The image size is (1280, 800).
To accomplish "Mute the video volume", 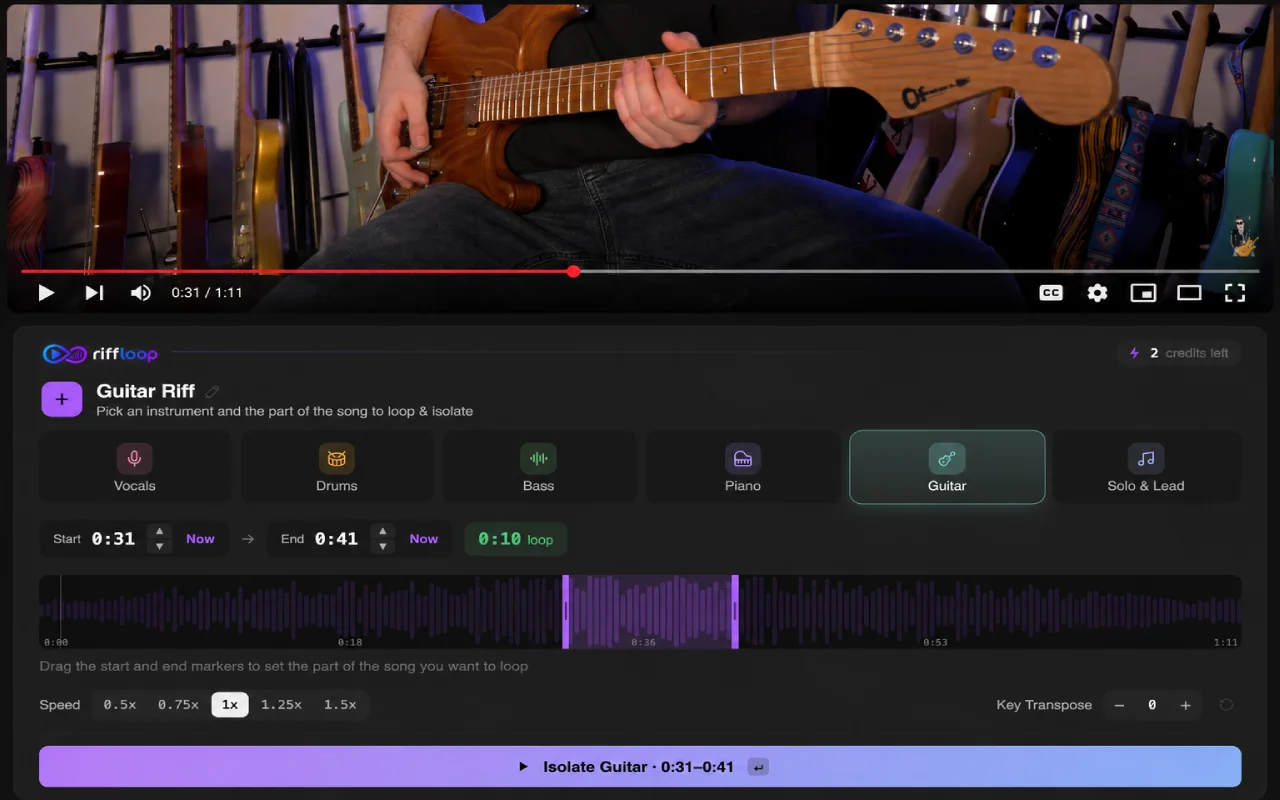I will click(x=141, y=293).
